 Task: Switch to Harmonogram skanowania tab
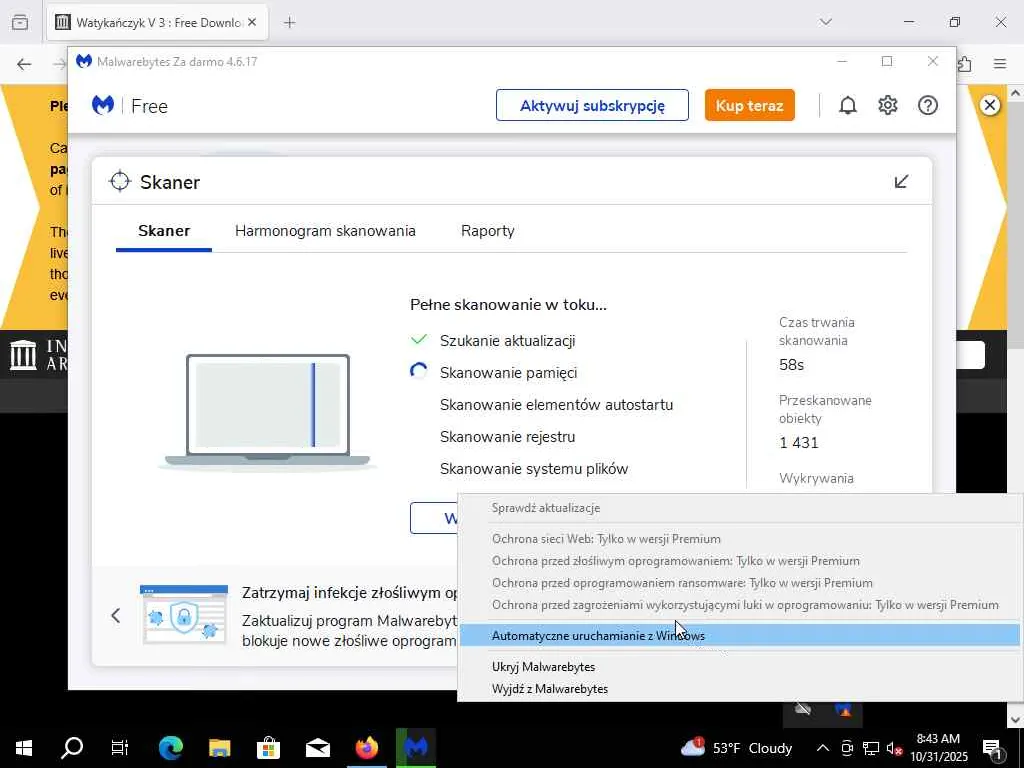(x=325, y=231)
